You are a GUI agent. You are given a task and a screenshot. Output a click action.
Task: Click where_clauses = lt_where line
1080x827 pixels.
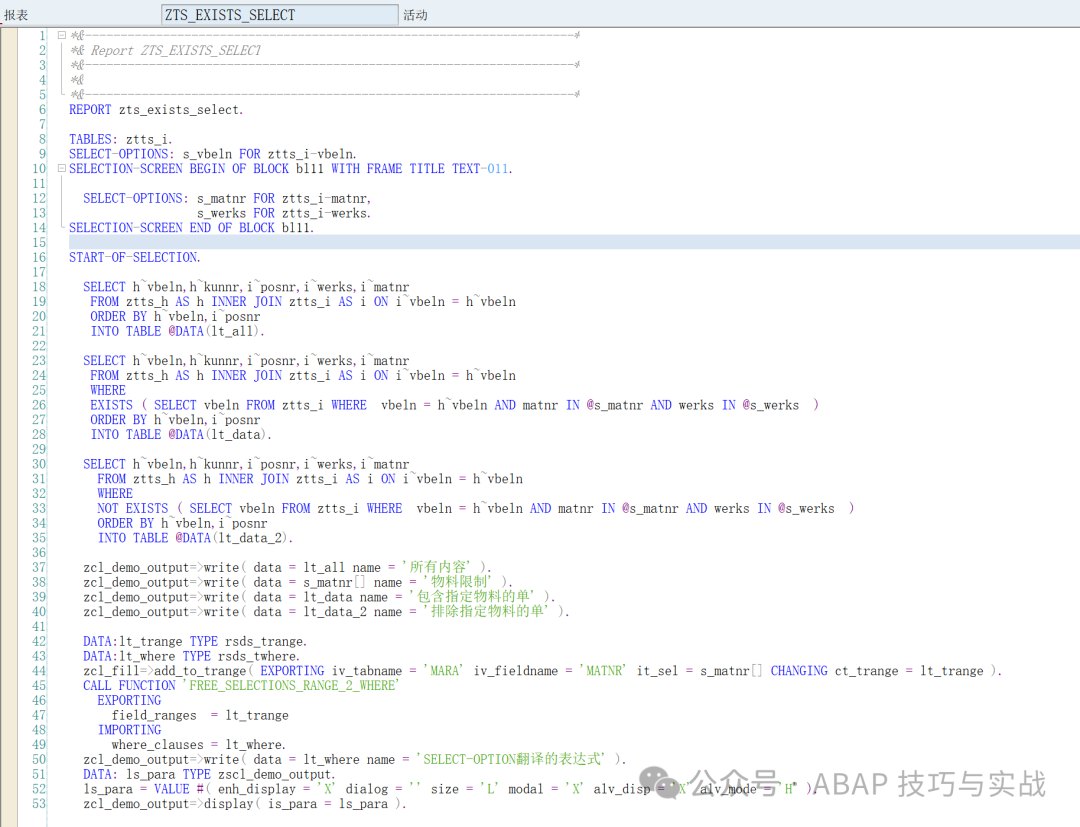point(198,745)
